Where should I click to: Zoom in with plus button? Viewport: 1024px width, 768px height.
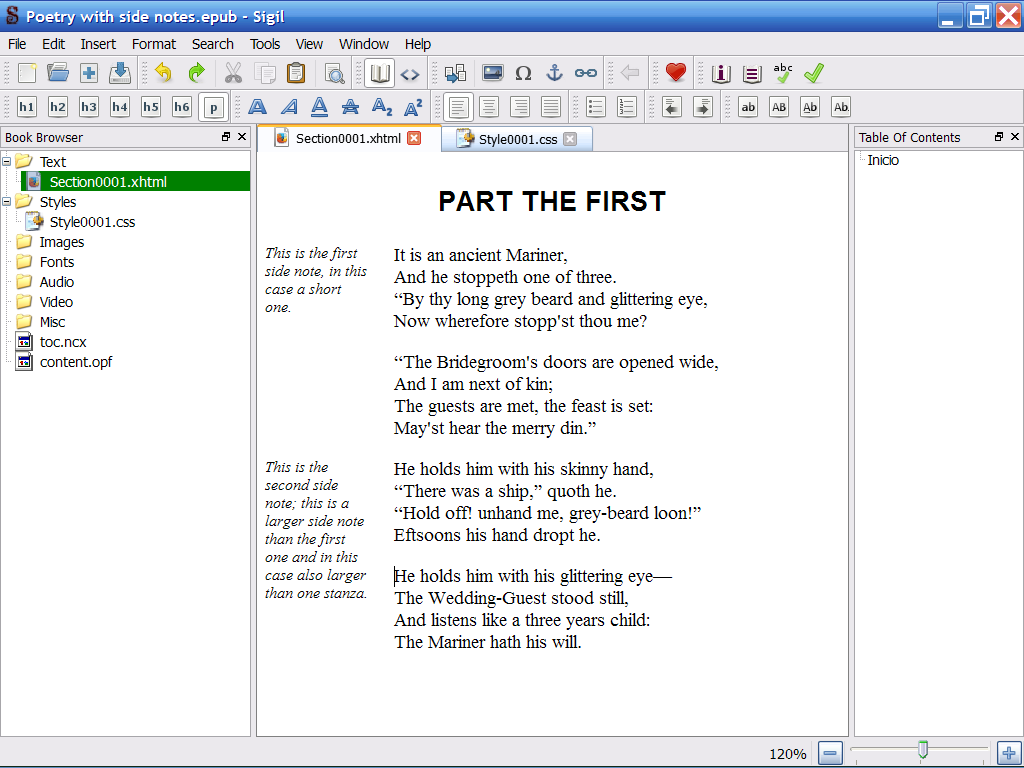pos(1009,754)
